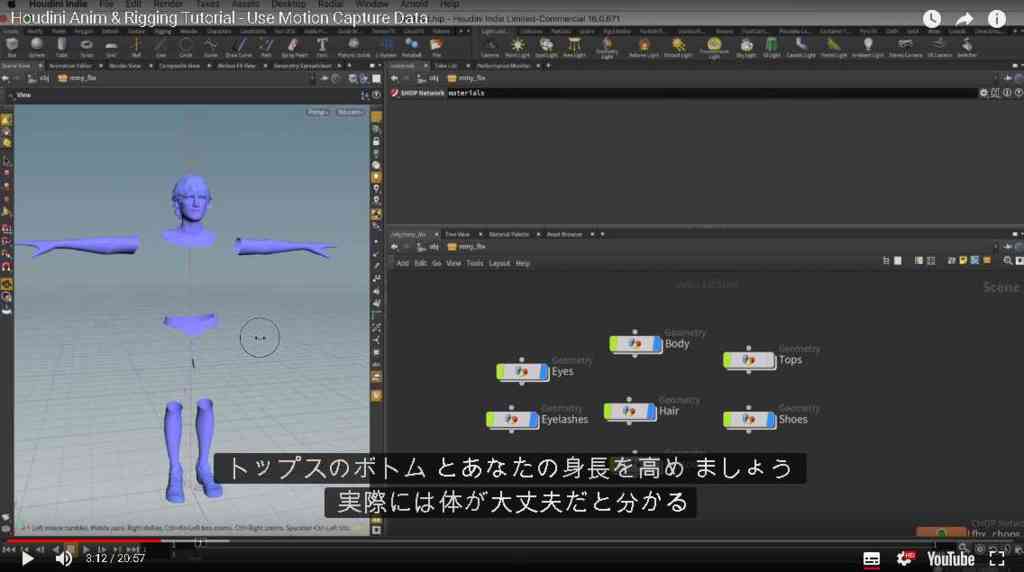Viewport: 1024px width, 572px height.
Task: Click the SHOP Network materials path field
Action: 712,93
